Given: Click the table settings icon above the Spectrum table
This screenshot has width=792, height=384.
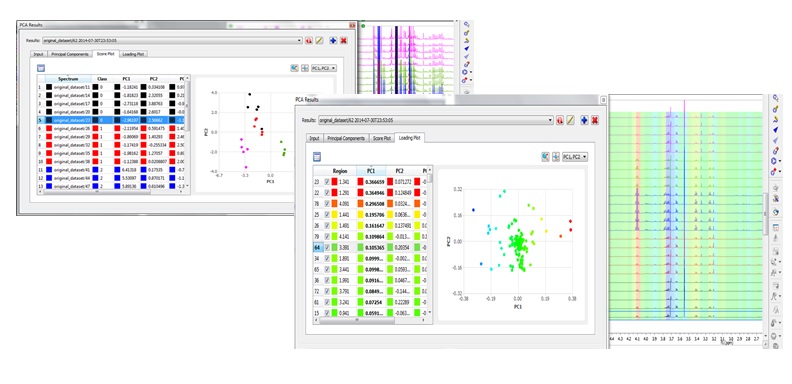Looking at the screenshot, I should (x=41, y=68).
